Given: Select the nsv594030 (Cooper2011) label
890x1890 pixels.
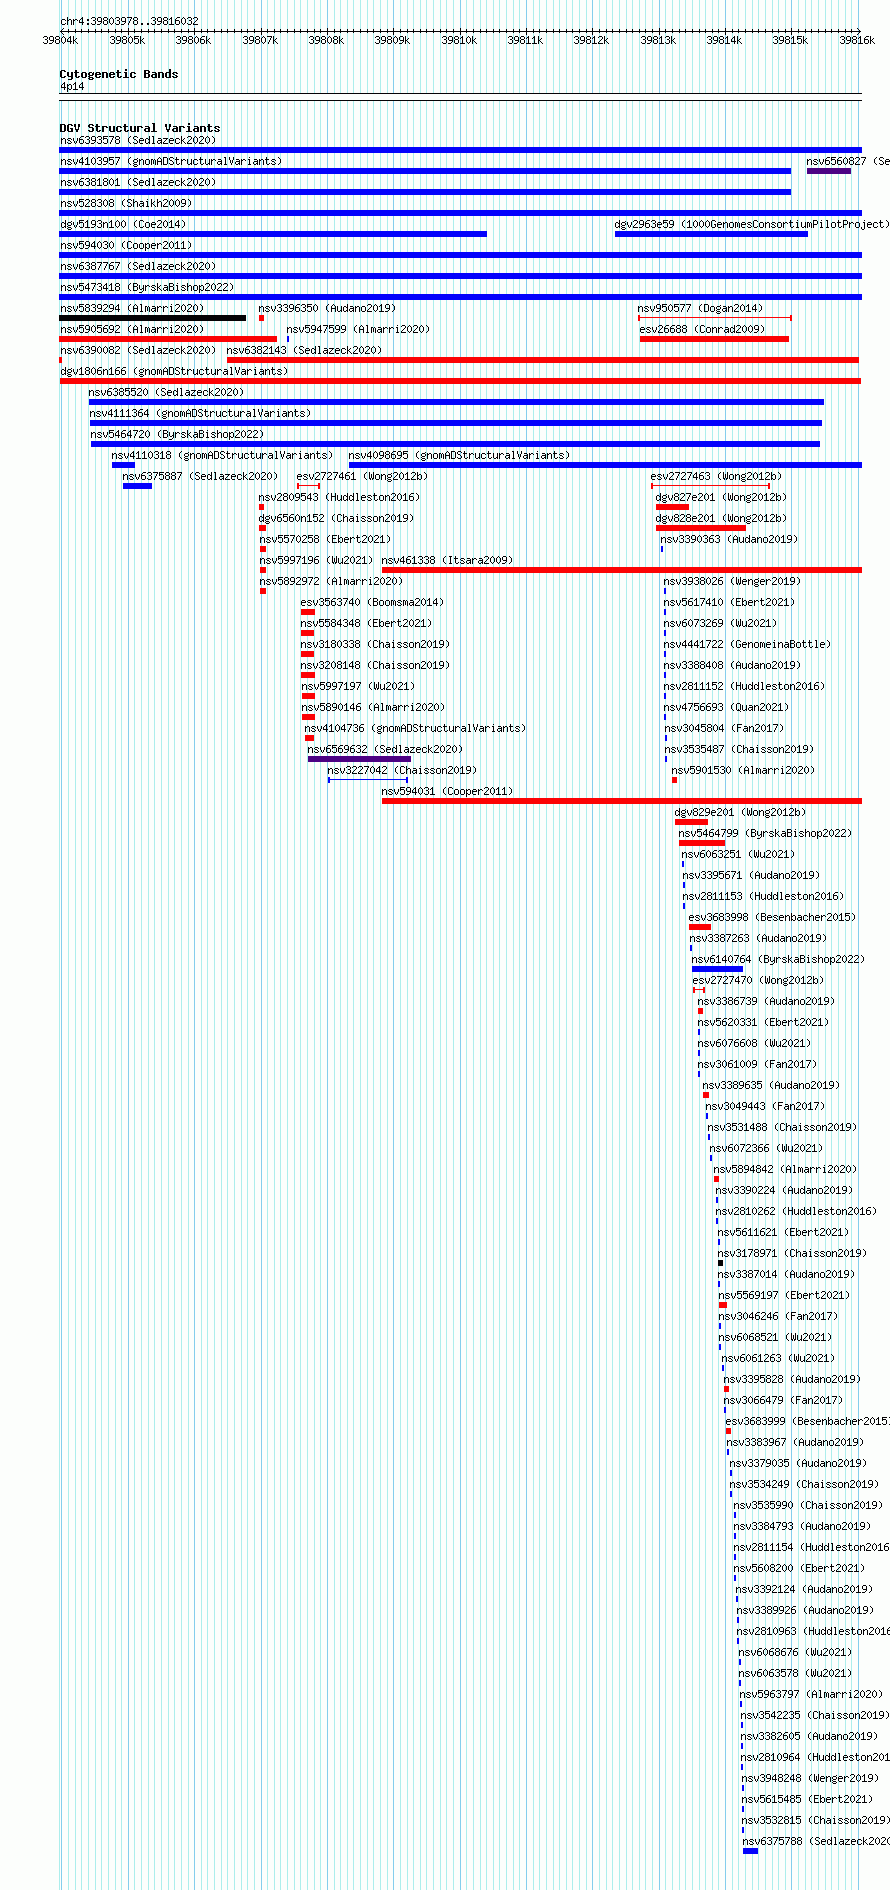Looking at the screenshot, I should 126,245.
